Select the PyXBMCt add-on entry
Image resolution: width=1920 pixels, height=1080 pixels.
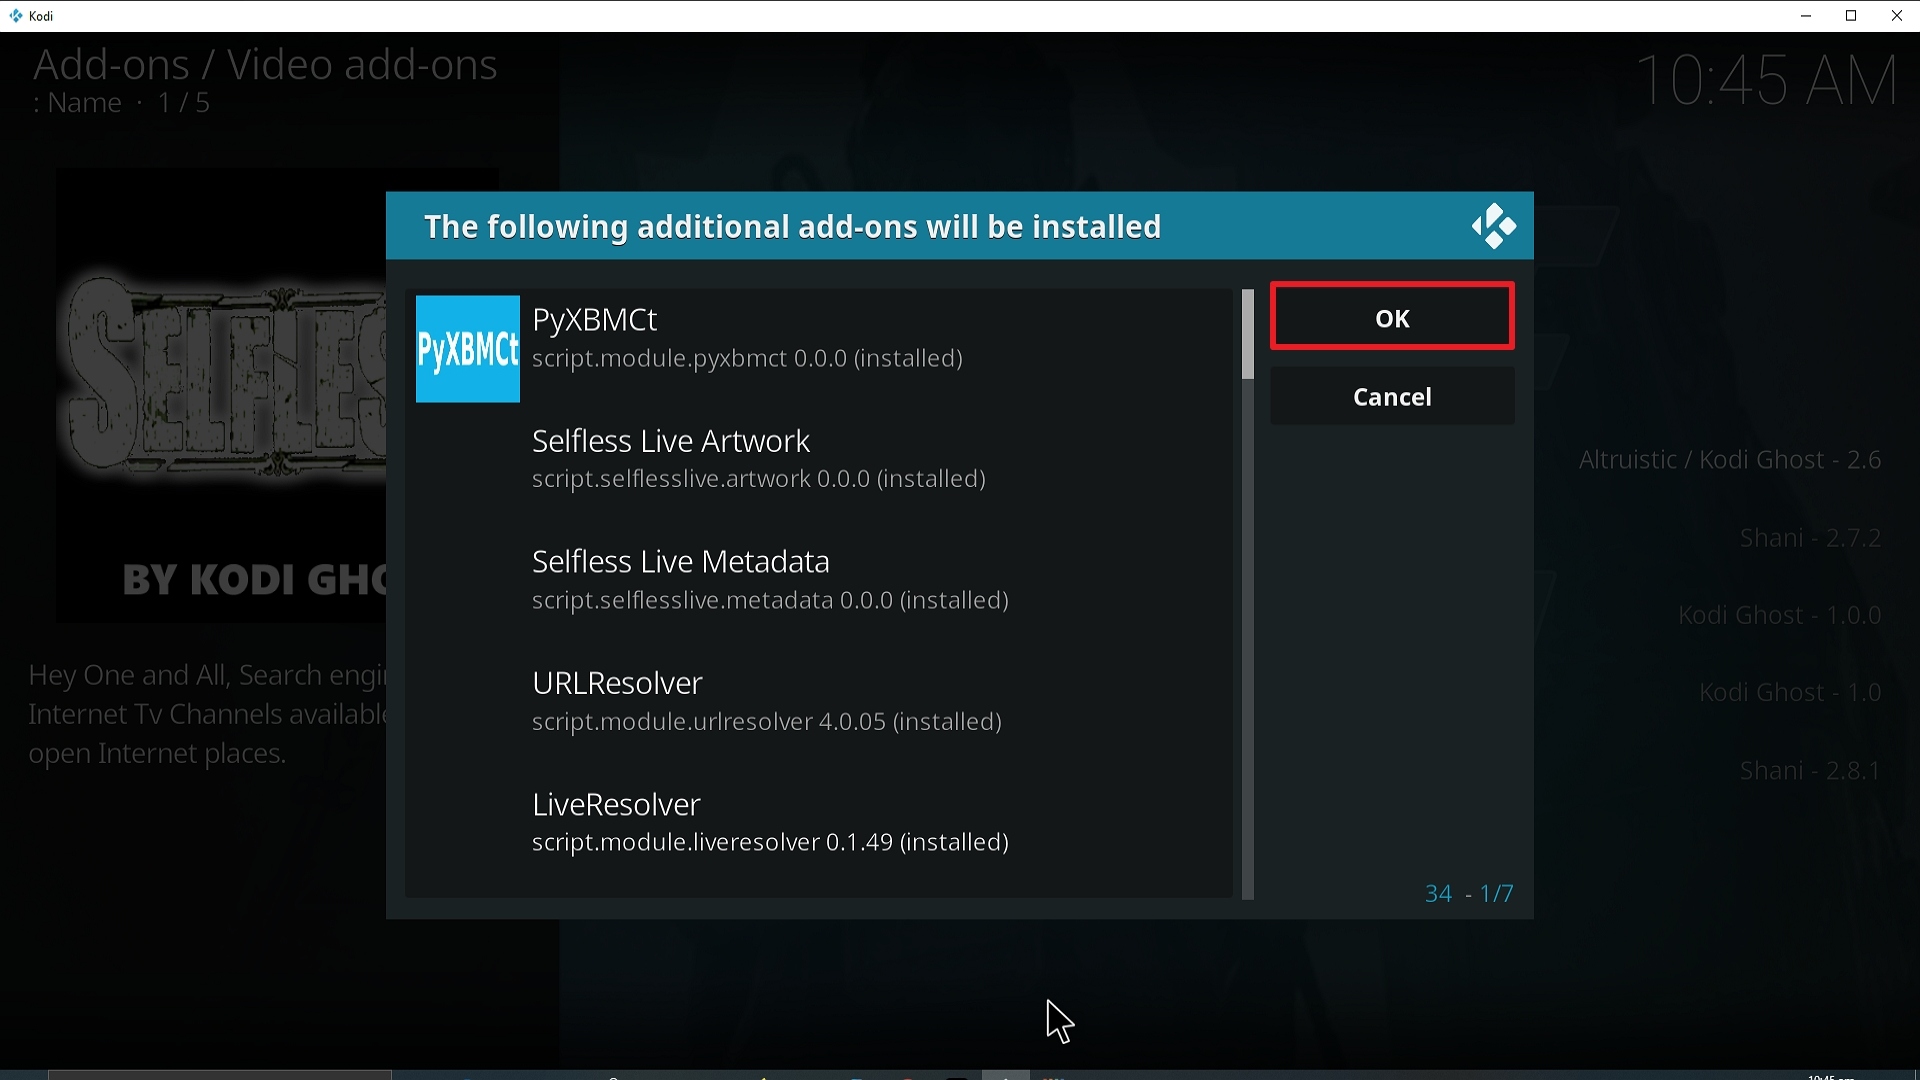[820, 348]
